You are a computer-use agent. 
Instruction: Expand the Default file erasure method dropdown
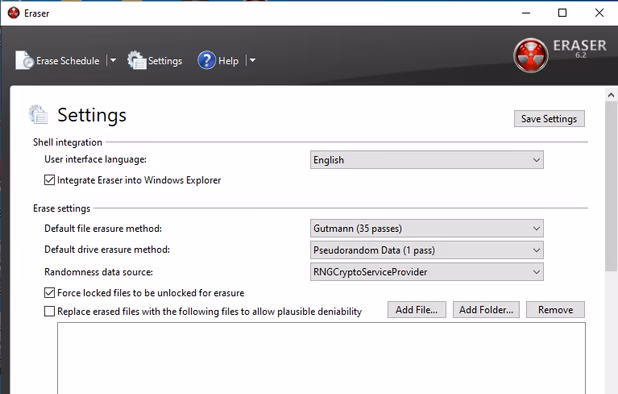tap(426, 228)
